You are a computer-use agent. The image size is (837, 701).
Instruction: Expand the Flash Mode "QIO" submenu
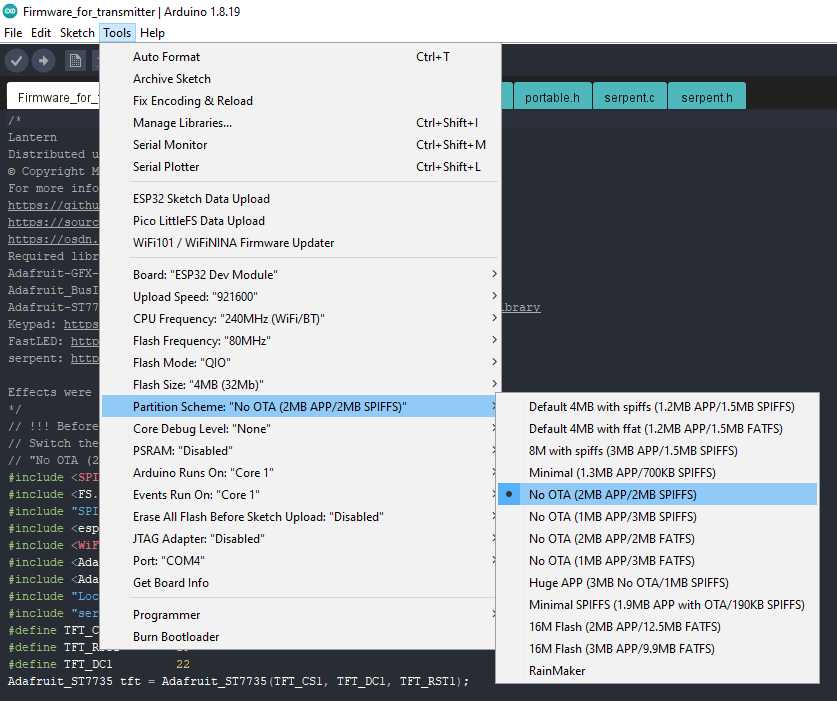[x=300, y=363]
